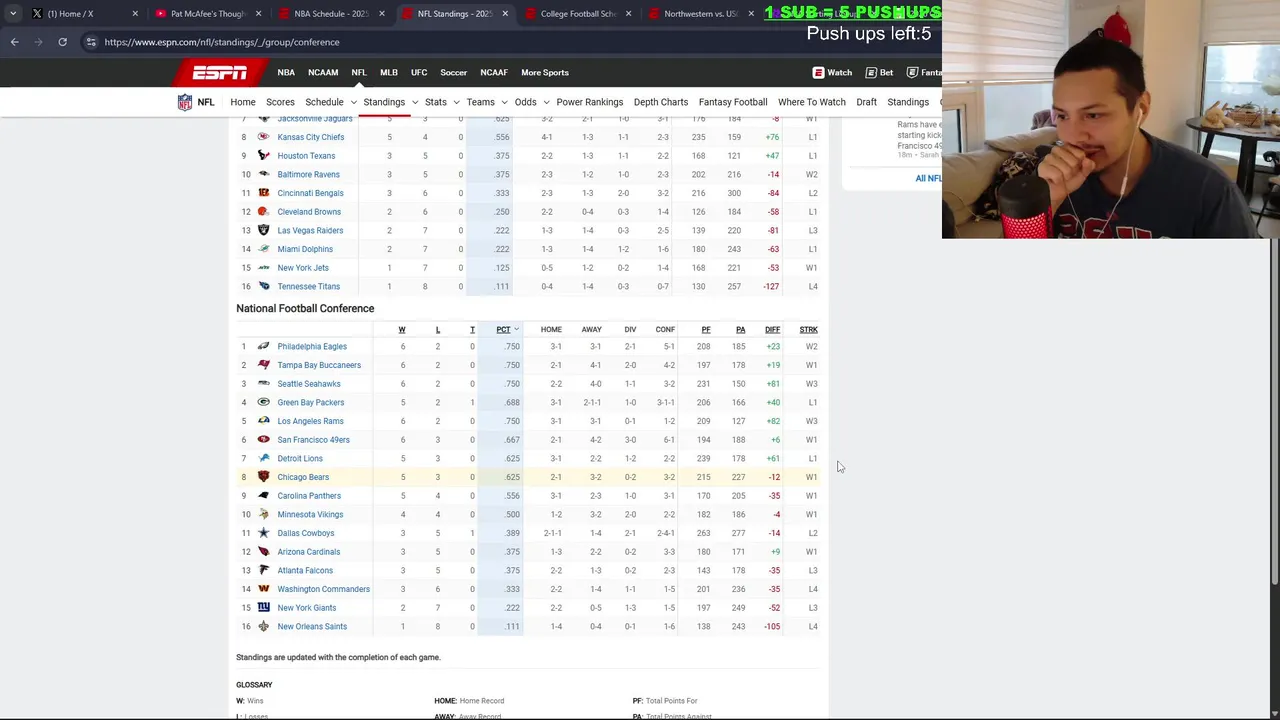Open the tab search chevron button
This screenshot has width=1280, height=720.
(x=13, y=14)
